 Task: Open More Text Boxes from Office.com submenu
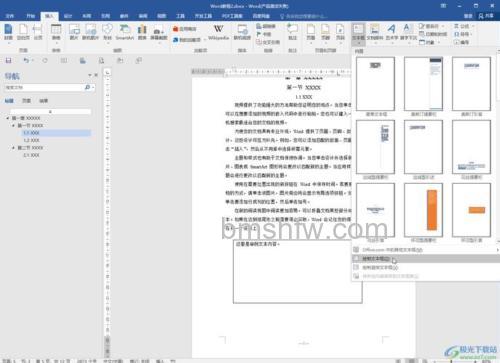425,250
